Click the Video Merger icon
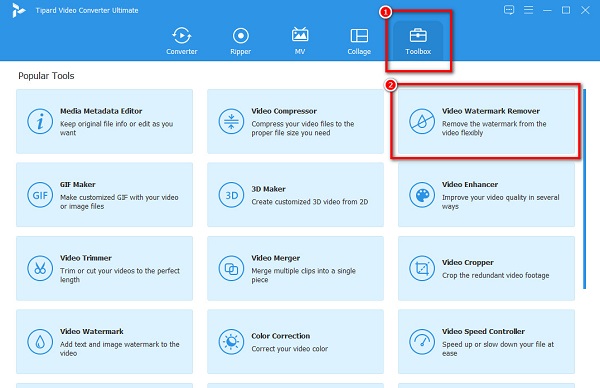The image size is (600, 388). coord(231,268)
